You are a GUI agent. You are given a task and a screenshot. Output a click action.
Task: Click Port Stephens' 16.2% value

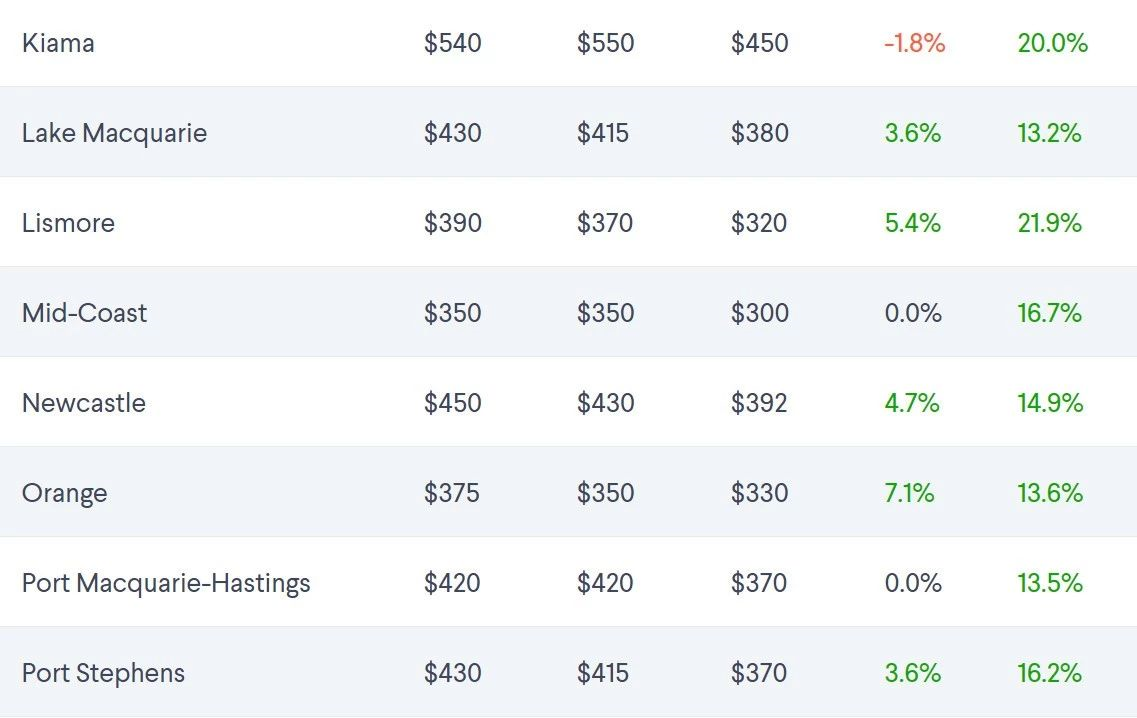[x=1050, y=673]
